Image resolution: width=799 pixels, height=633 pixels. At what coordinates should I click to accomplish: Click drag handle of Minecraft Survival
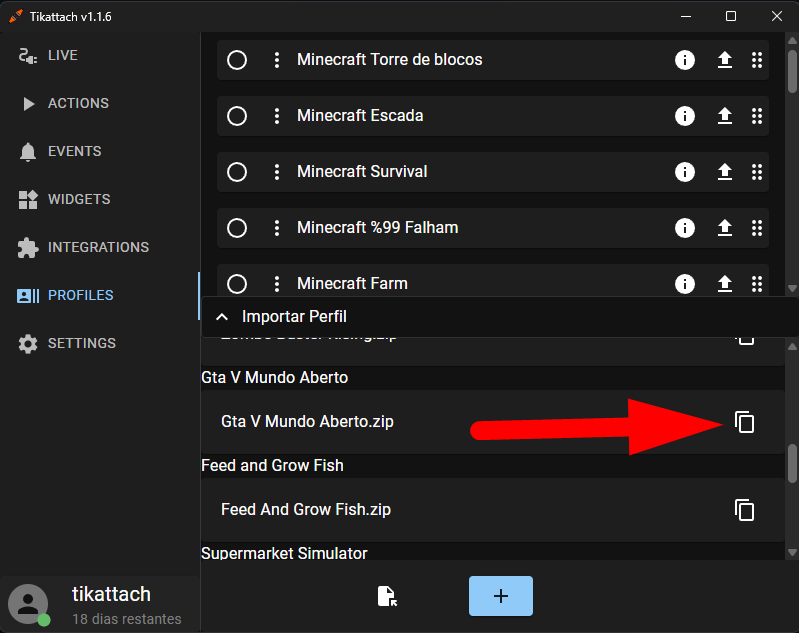(x=757, y=172)
